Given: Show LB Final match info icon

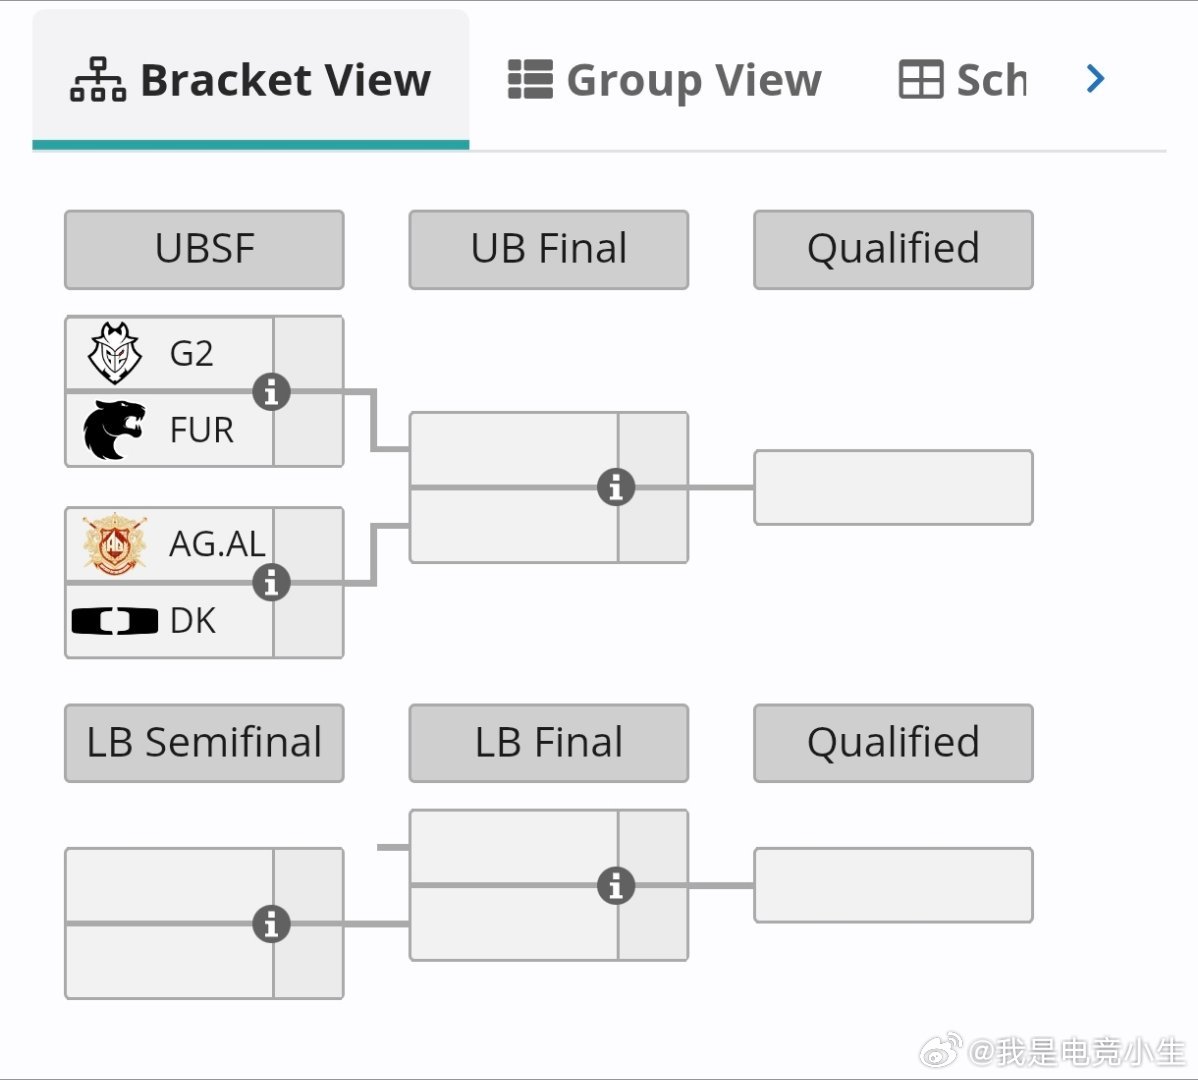Looking at the screenshot, I should point(616,886).
